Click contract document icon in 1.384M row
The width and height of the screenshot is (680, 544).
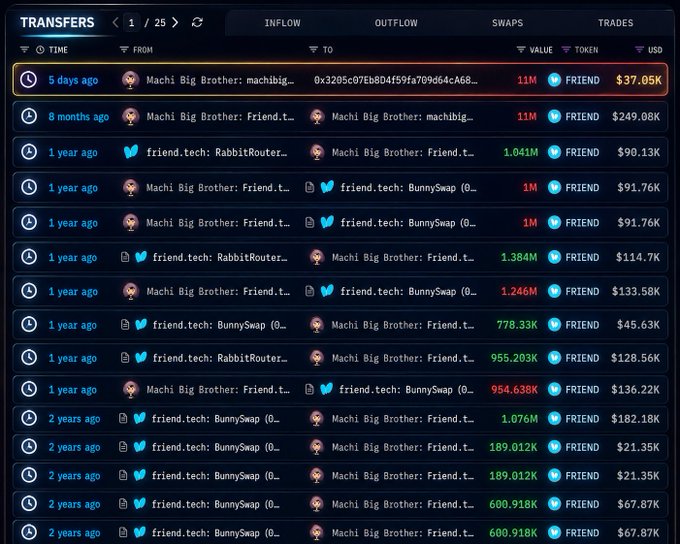click(x=125, y=257)
